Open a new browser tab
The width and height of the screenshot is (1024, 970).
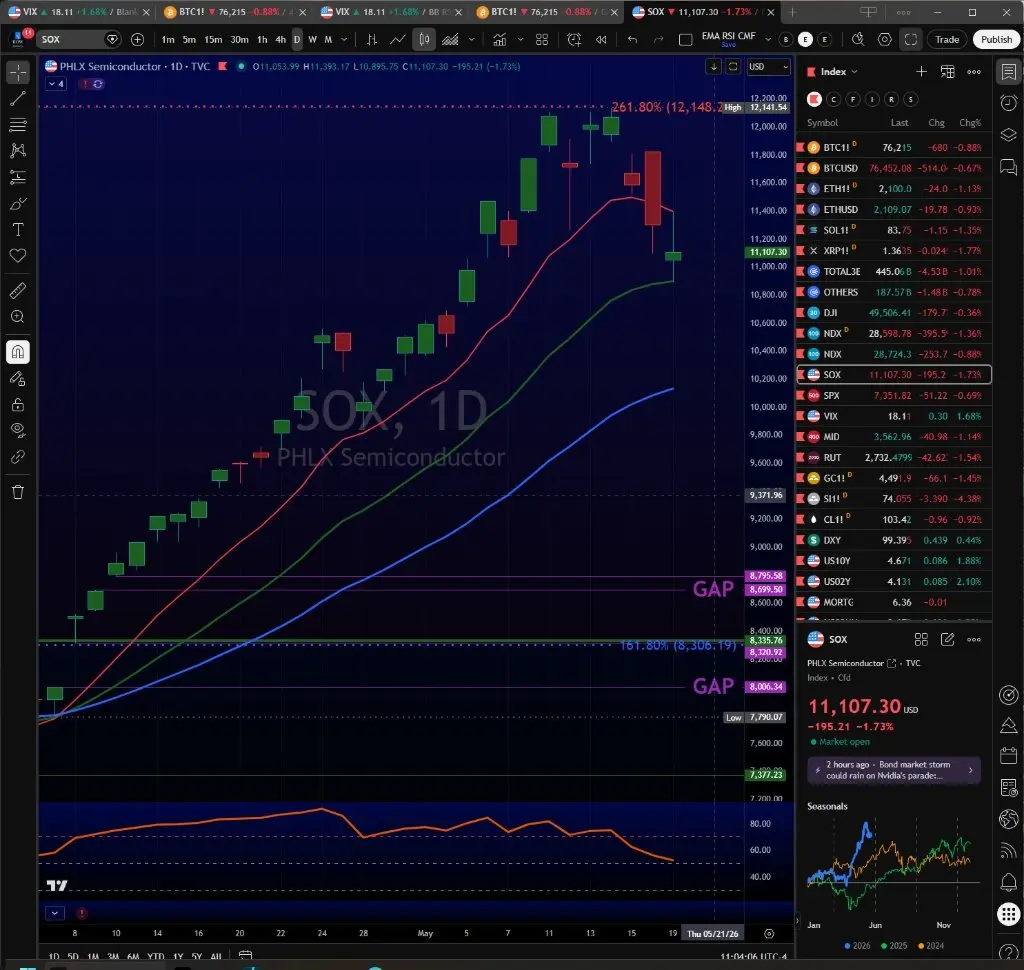[792, 12]
